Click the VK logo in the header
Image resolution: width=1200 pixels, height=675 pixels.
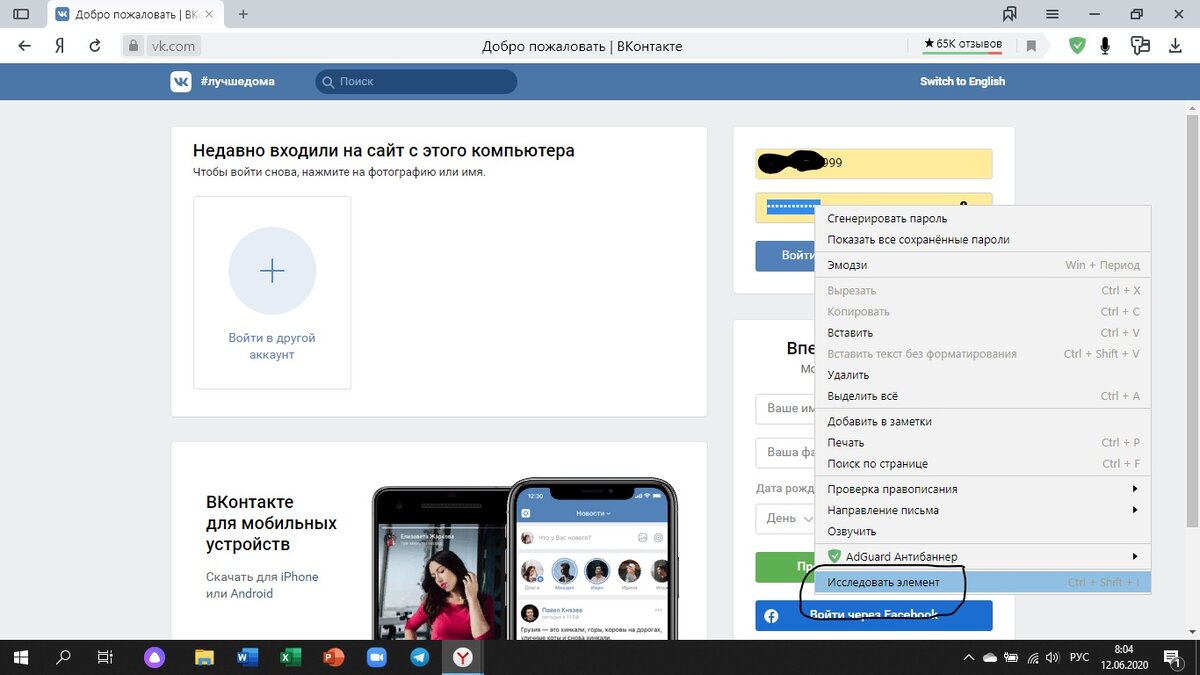[x=181, y=81]
